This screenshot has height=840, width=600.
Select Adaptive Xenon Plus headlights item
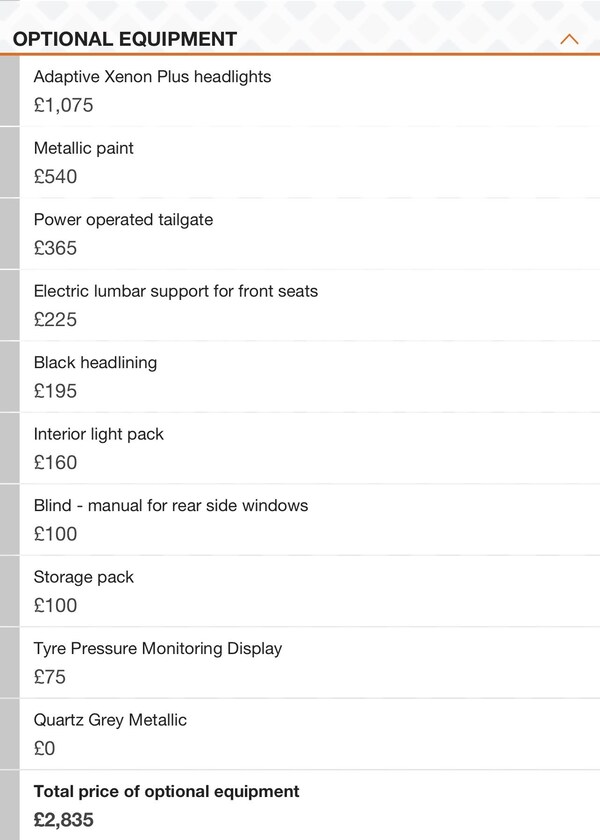tap(152, 77)
